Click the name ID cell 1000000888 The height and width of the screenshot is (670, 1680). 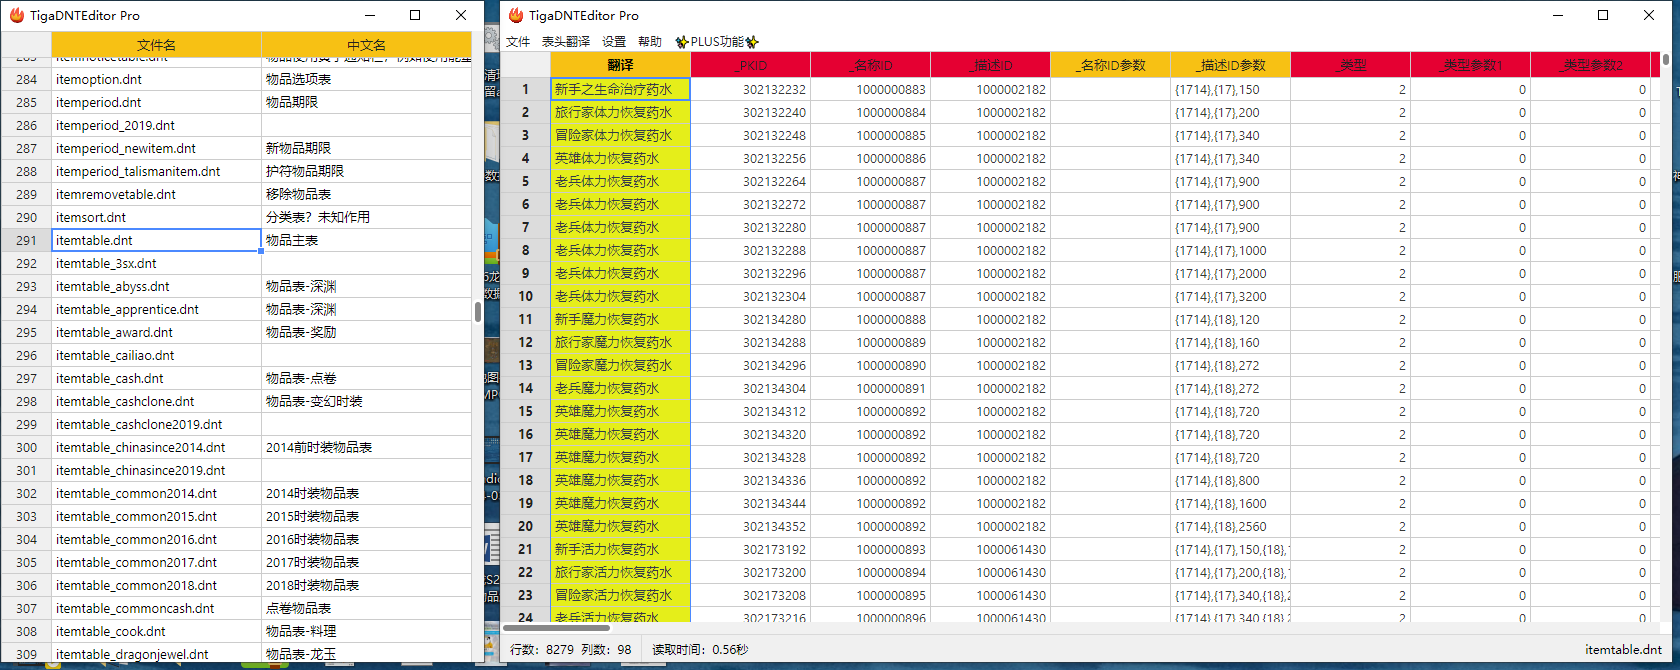pyautogui.click(x=870, y=319)
